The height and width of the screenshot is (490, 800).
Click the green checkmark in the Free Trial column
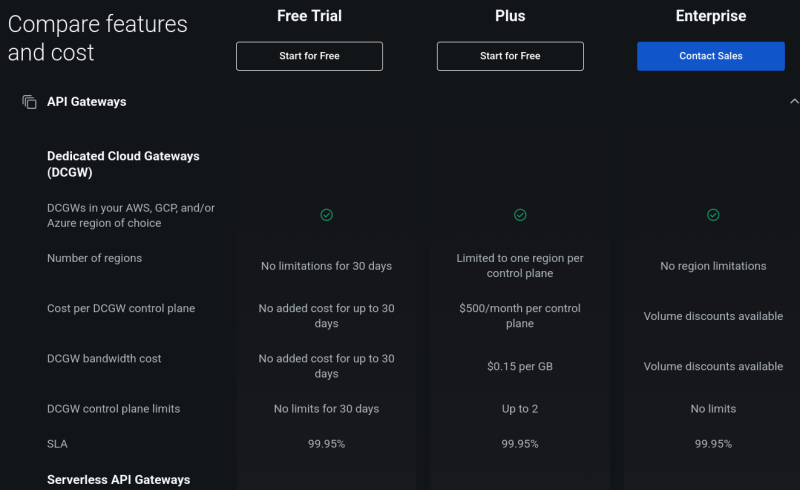click(x=326, y=215)
